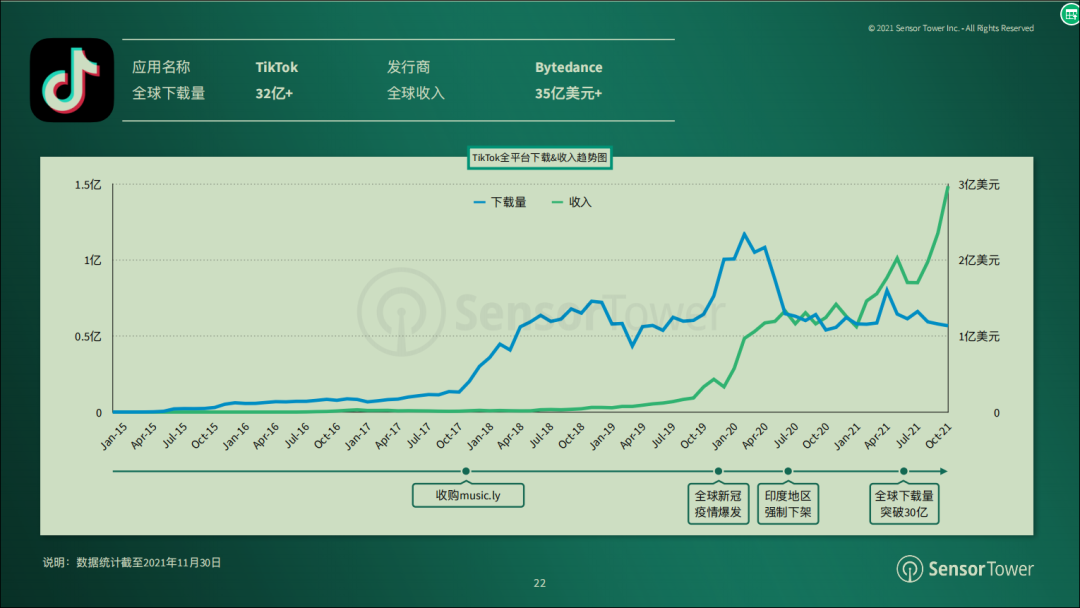Select the TikTok全平台下载&收入趋势图 title tab

click(540, 158)
